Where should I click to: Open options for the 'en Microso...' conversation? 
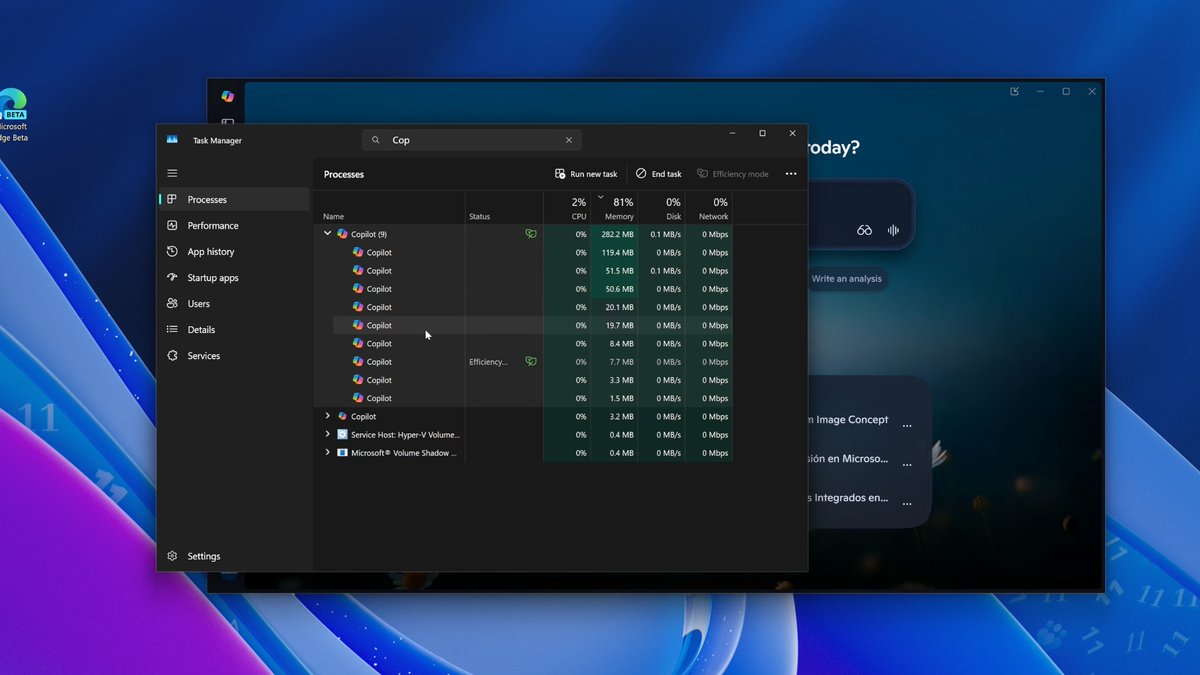907,465
